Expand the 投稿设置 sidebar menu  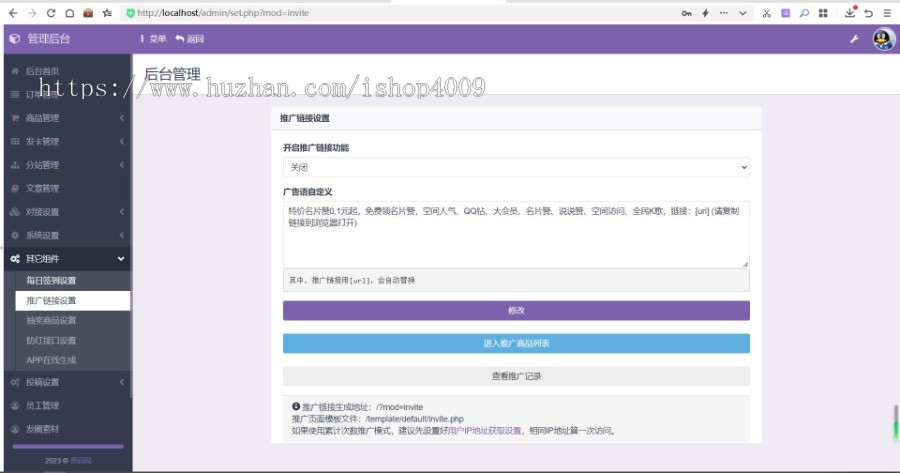coord(68,382)
